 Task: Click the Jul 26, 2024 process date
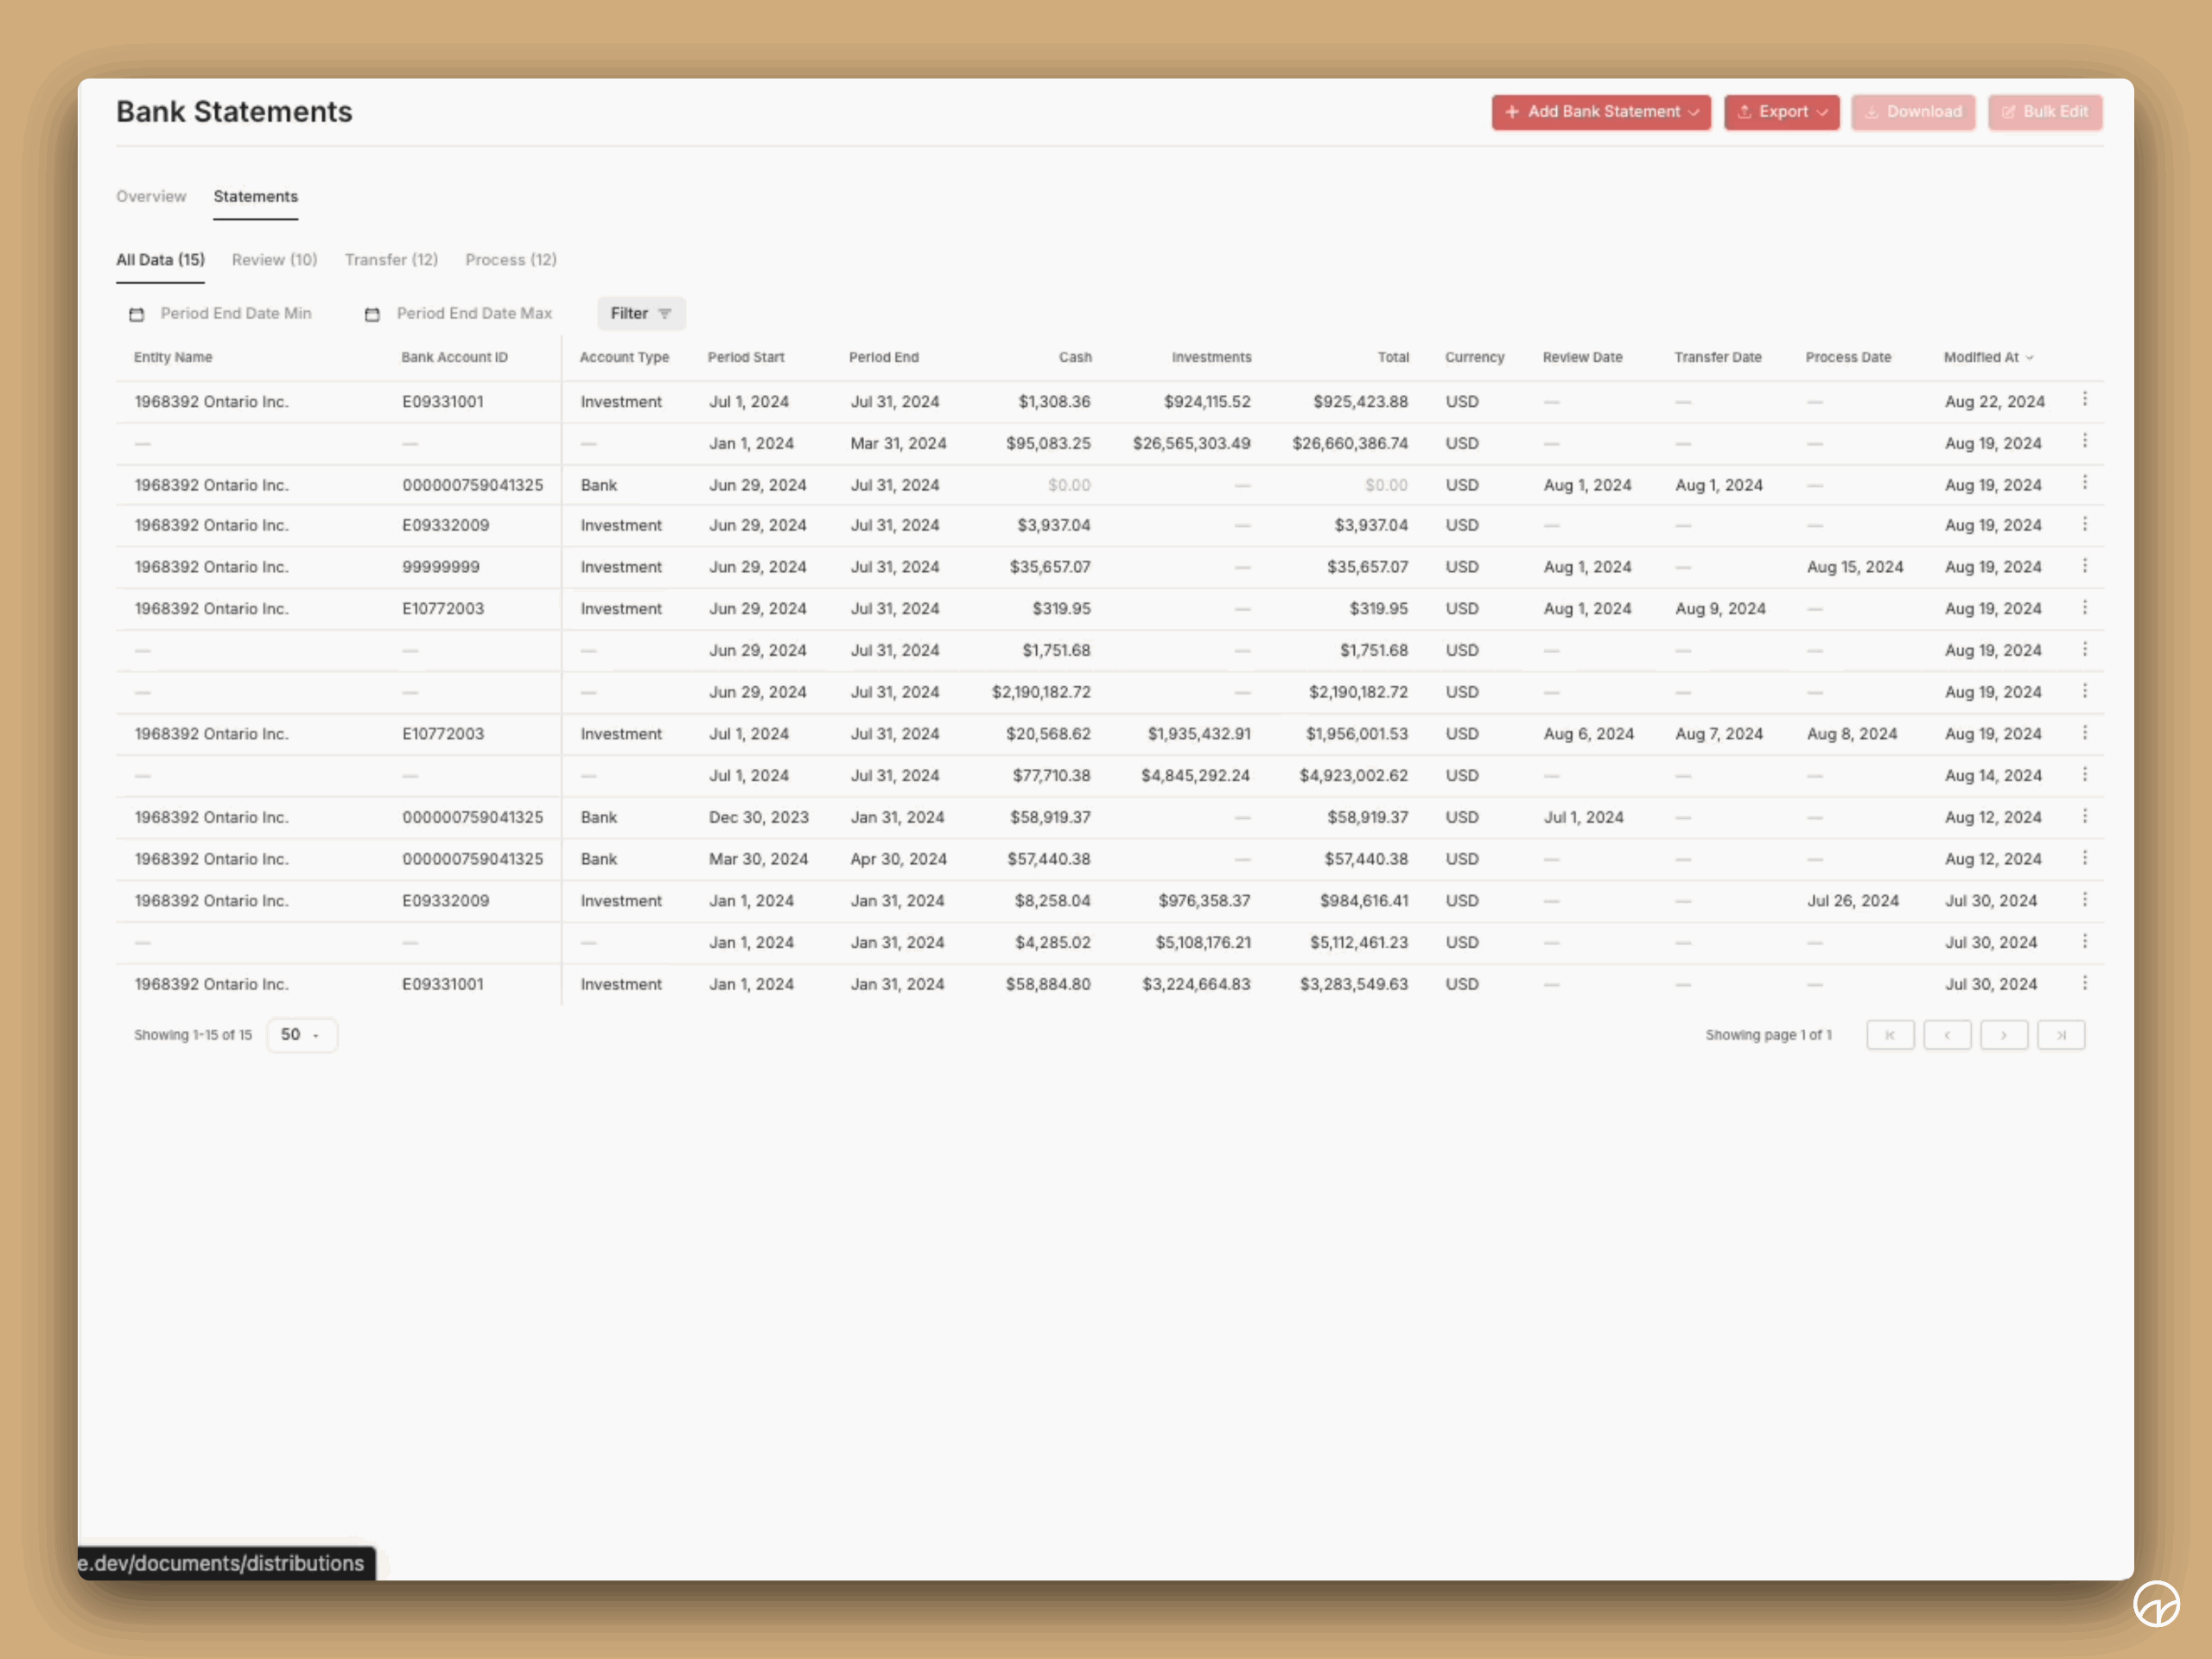(x=1853, y=900)
